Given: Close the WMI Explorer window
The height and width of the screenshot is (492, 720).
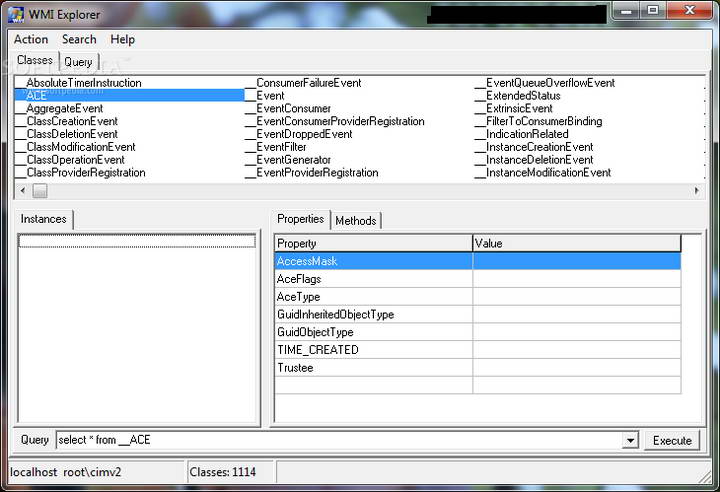Looking at the screenshot, I should click(x=689, y=11).
